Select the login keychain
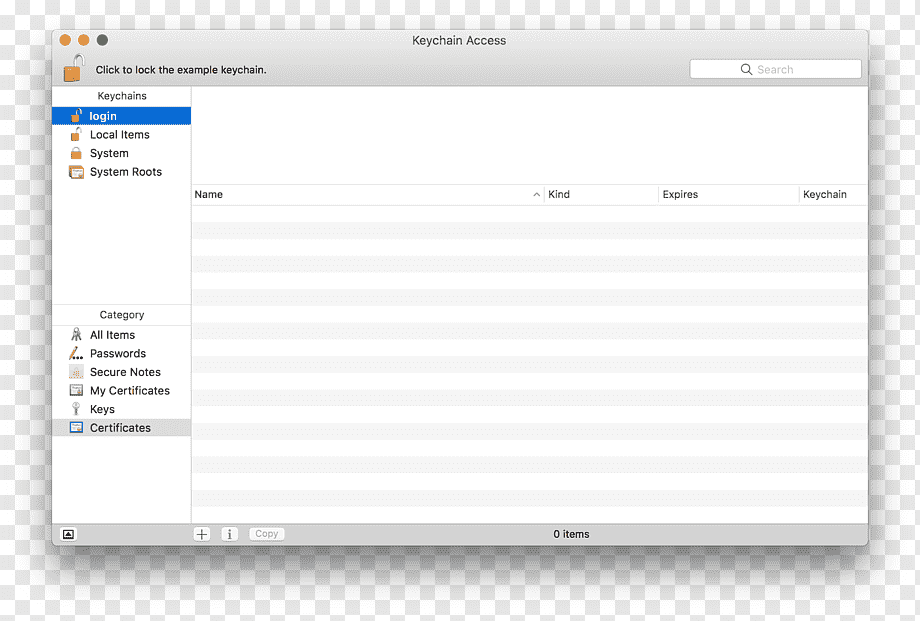Viewport: 920px width, 621px height. pos(121,116)
